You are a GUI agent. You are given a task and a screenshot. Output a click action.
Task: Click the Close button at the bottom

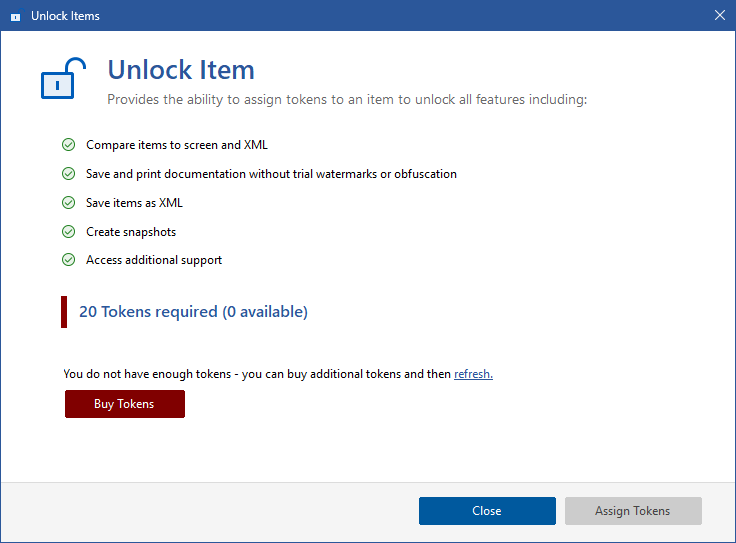click(x=487, y=511)
